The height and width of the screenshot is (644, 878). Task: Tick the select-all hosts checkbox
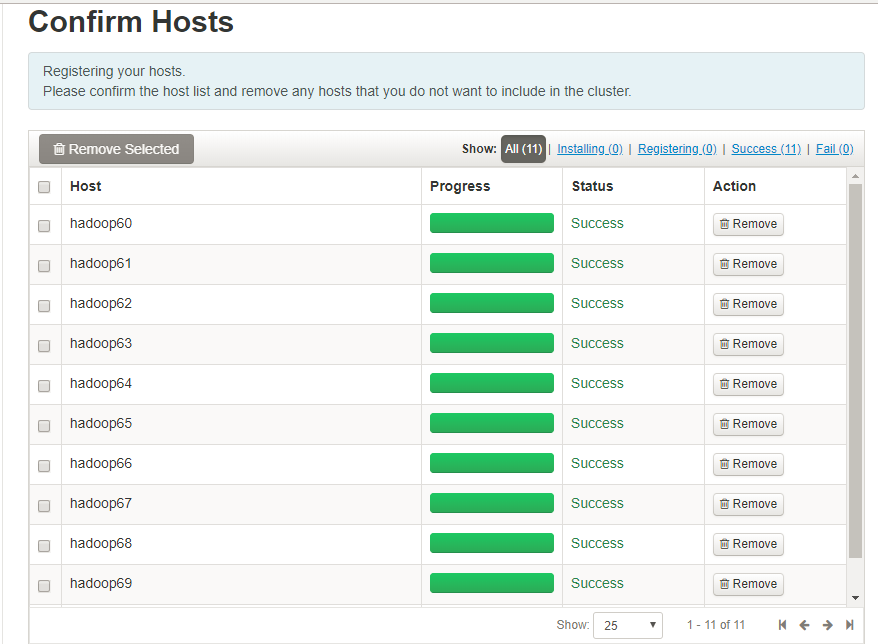[44, 186]
